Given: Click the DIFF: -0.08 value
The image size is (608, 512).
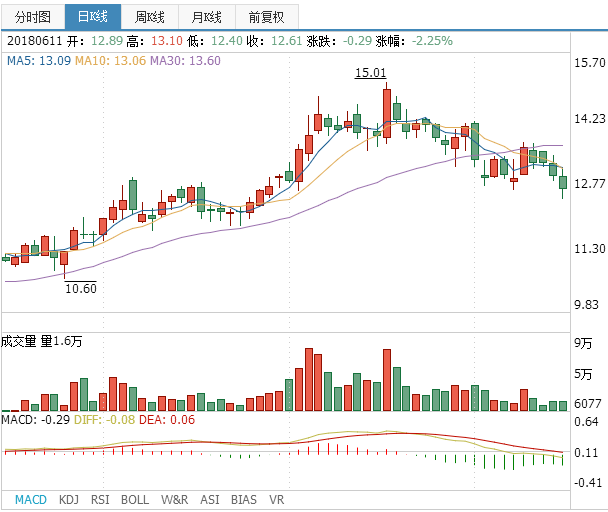Looking at the screenshot, I should pos(104,420).
